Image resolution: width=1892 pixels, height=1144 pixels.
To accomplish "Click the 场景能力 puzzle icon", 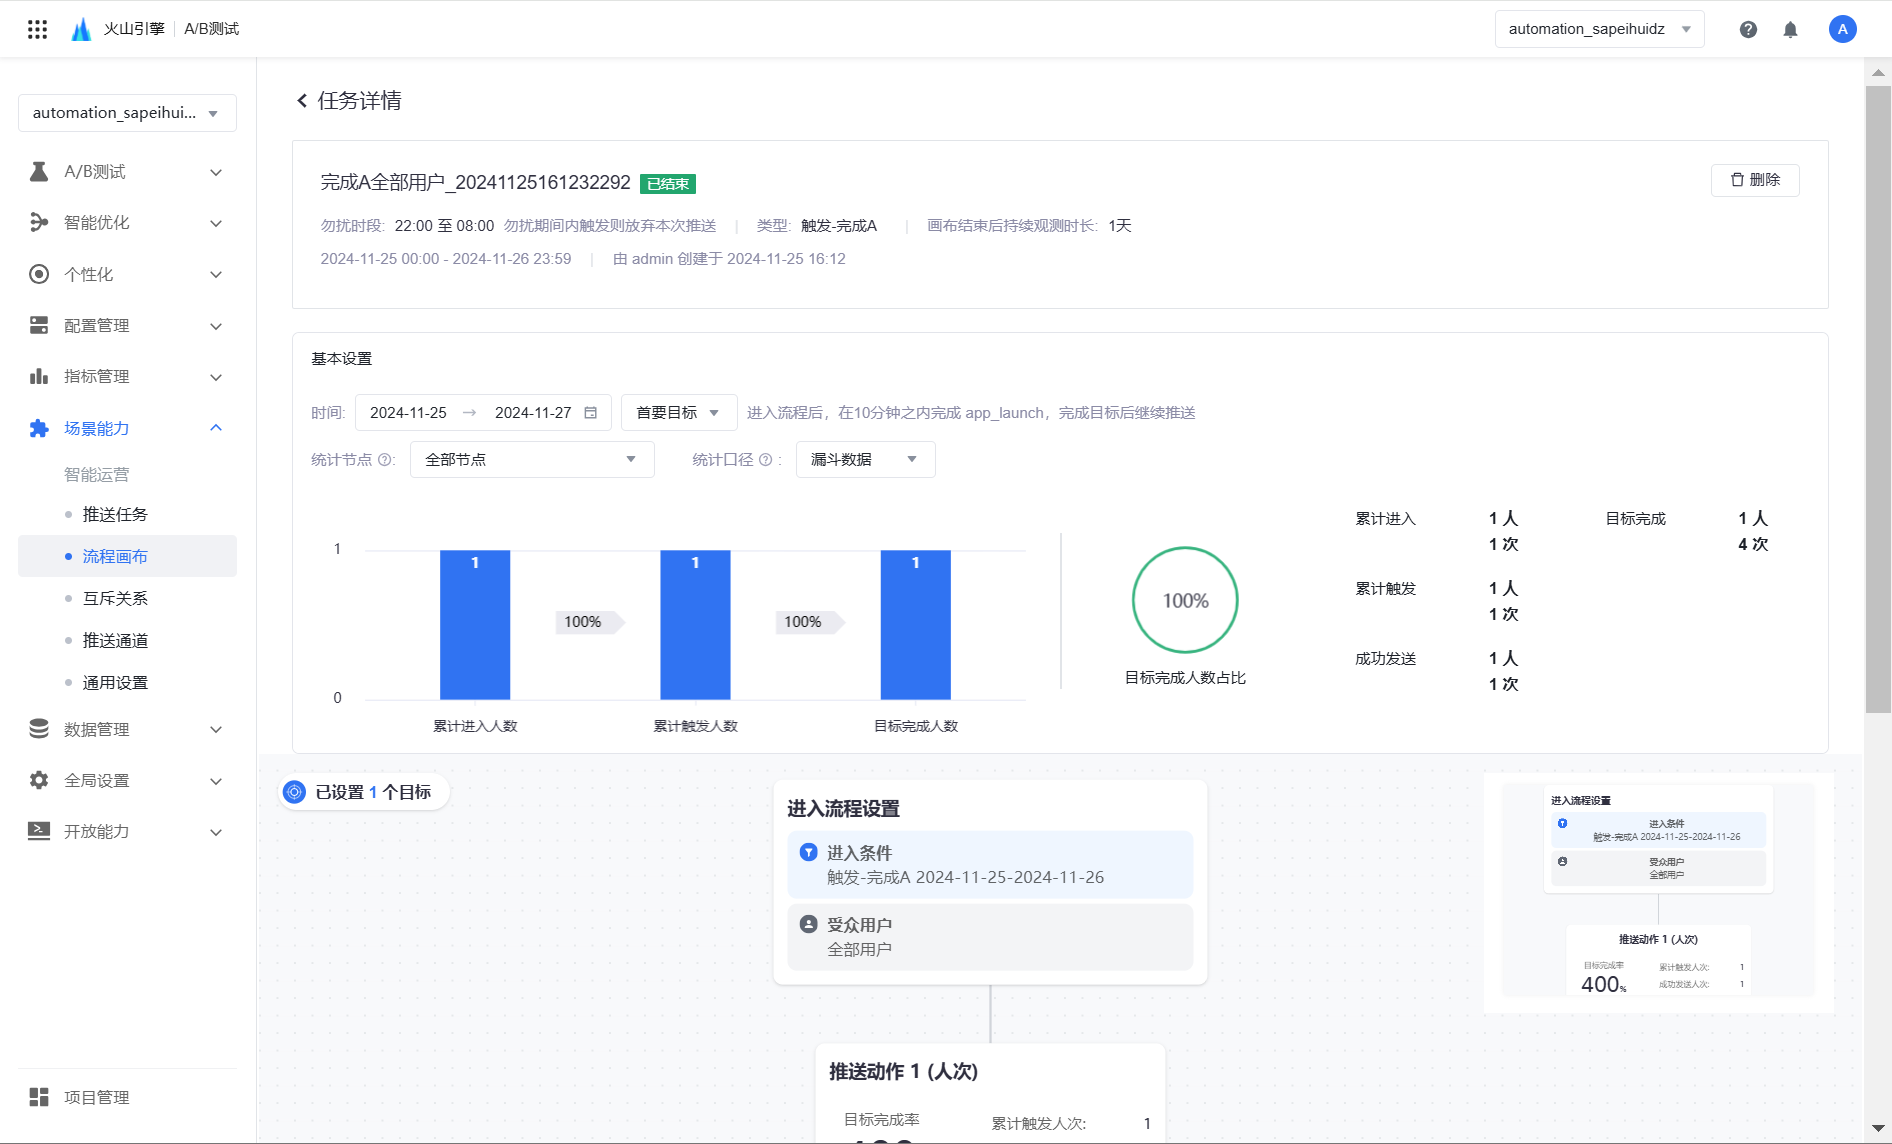I will pos(39,428).
